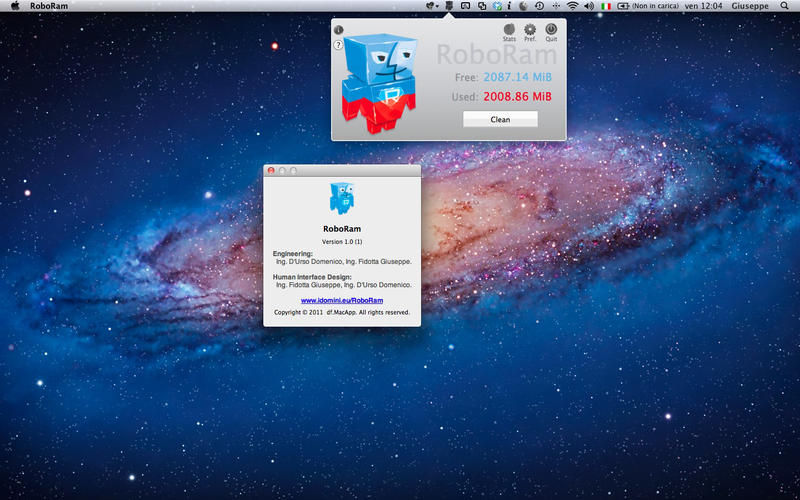Open the www.idomini.eu/RoboRam link
Viewport: 800px width, 500px height.
342,301
